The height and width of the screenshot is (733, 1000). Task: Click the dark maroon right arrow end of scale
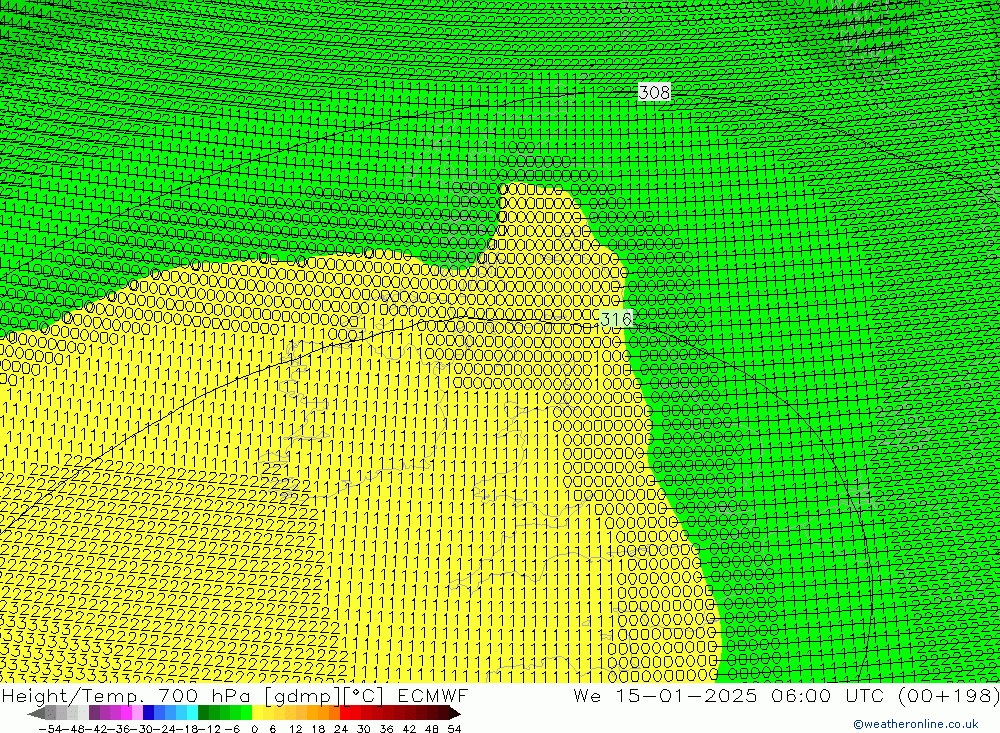coord(455,714)
